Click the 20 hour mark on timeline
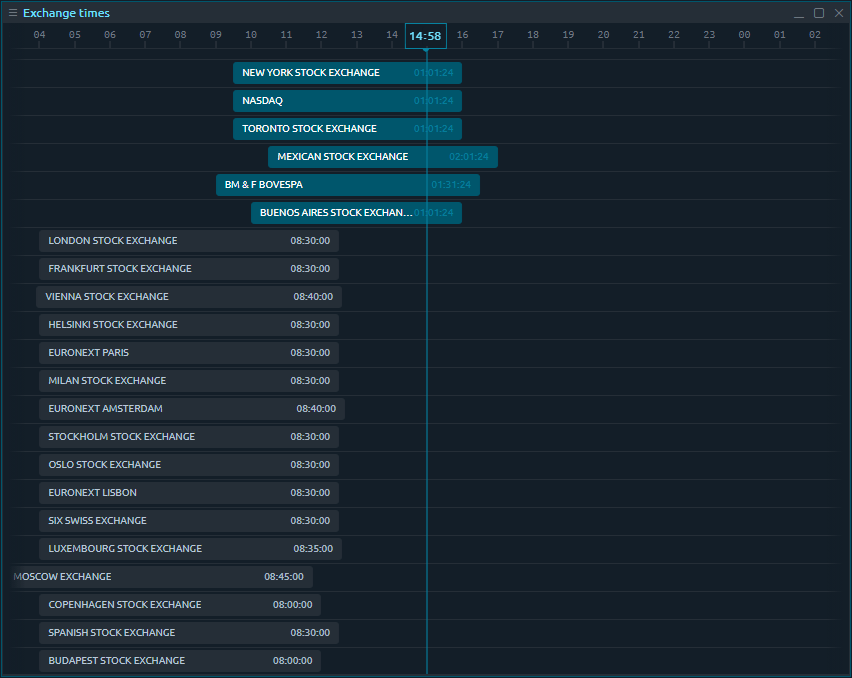This screenshot has height=678, width=852. coord(603,35)
